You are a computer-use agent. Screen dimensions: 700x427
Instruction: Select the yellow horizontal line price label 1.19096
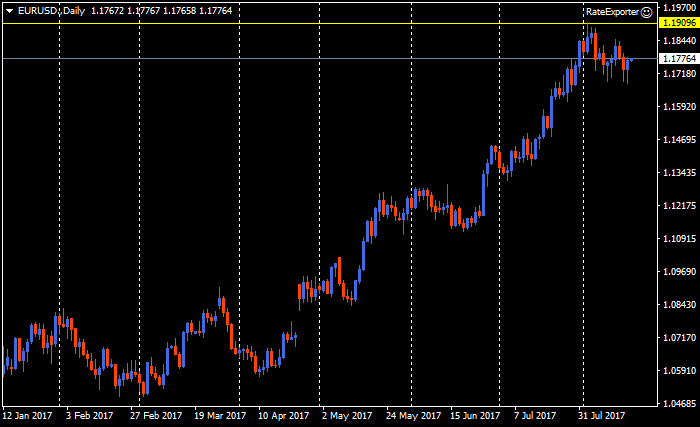(x=679, y=23)
